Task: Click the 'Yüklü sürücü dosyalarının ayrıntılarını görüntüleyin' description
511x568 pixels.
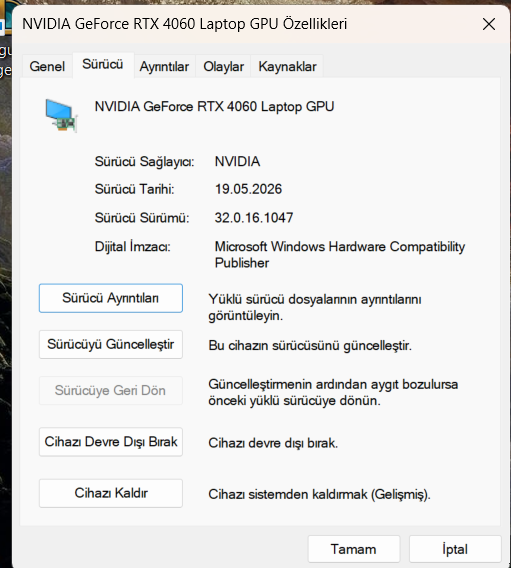Action: [315, 308]
